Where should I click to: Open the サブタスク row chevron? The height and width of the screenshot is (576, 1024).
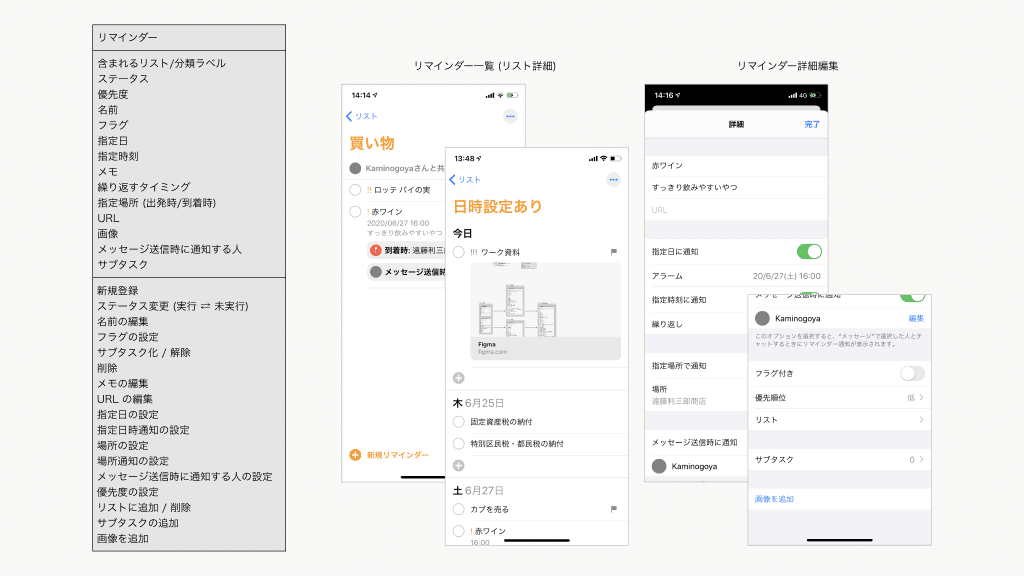[x=921, y=460]
